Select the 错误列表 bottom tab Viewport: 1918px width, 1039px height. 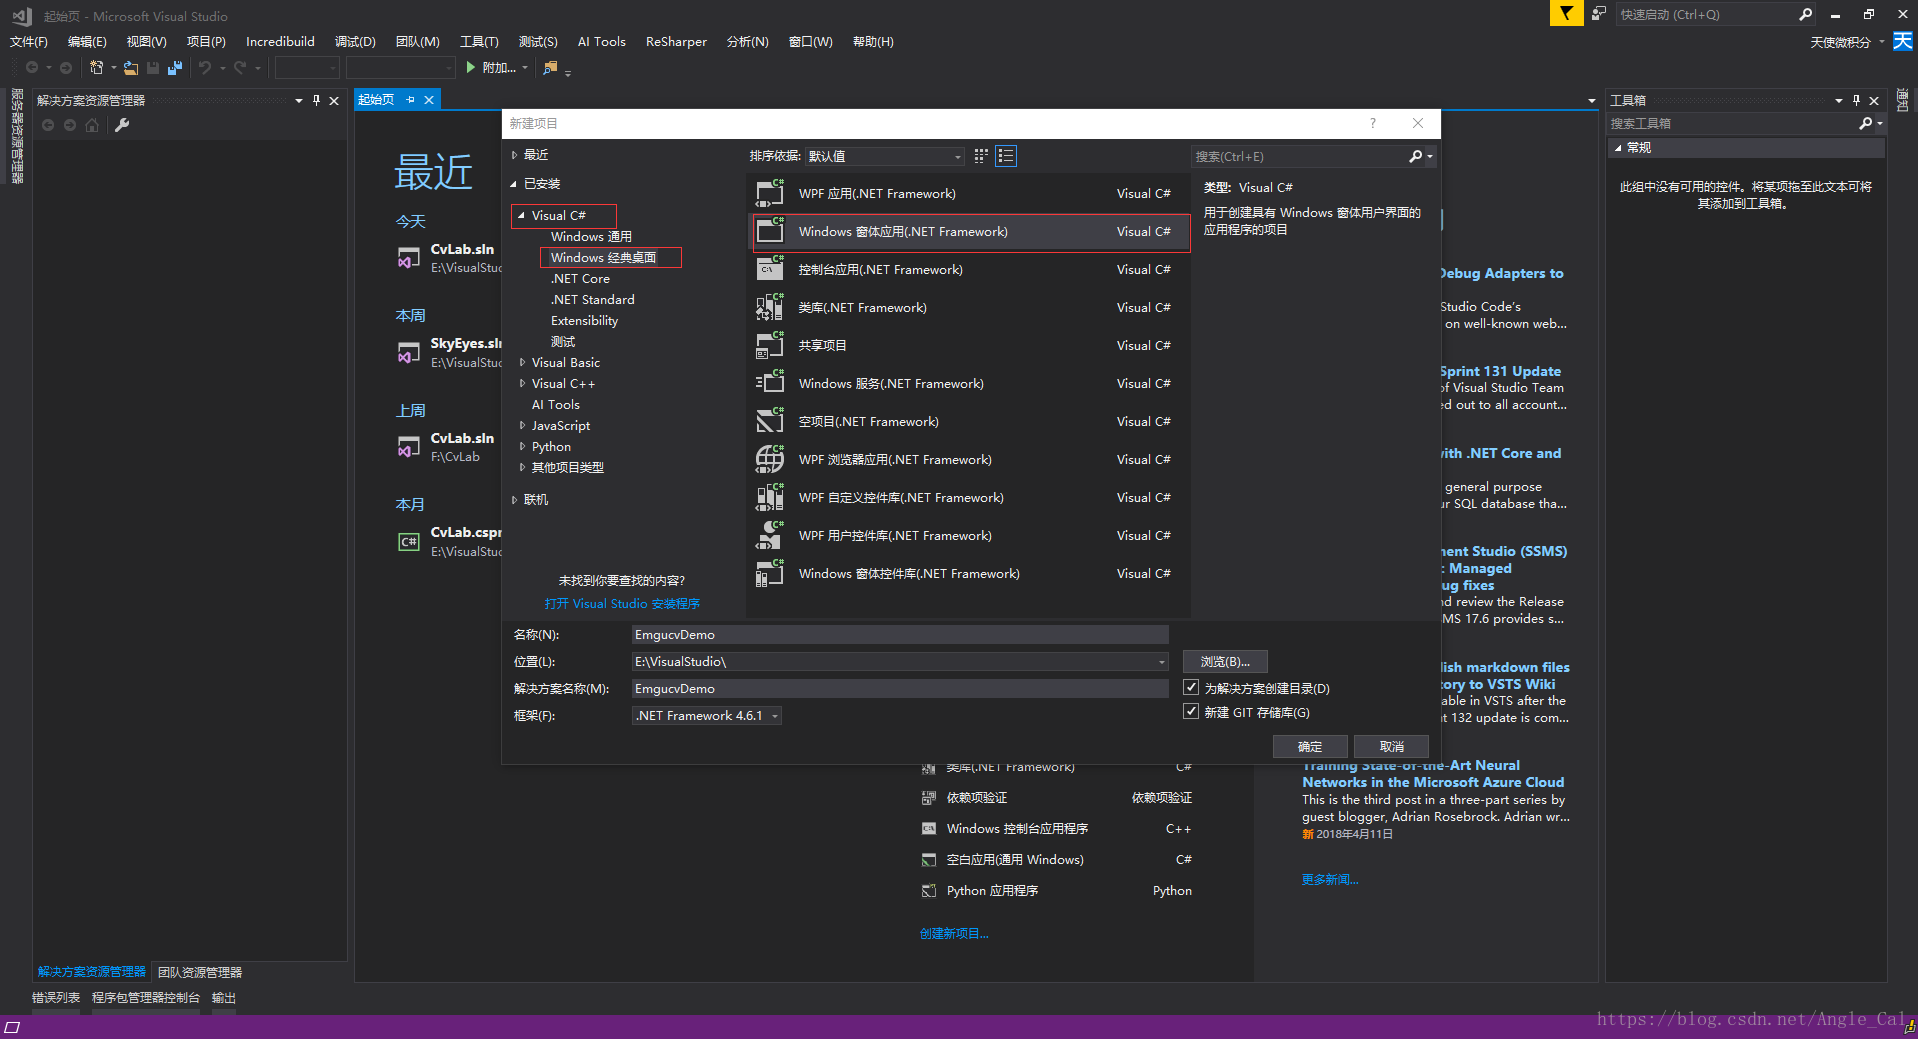[56, 998]
